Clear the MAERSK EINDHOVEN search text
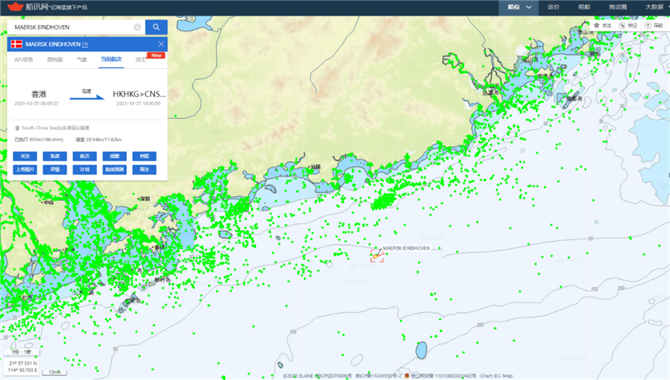 coord(137,27)
